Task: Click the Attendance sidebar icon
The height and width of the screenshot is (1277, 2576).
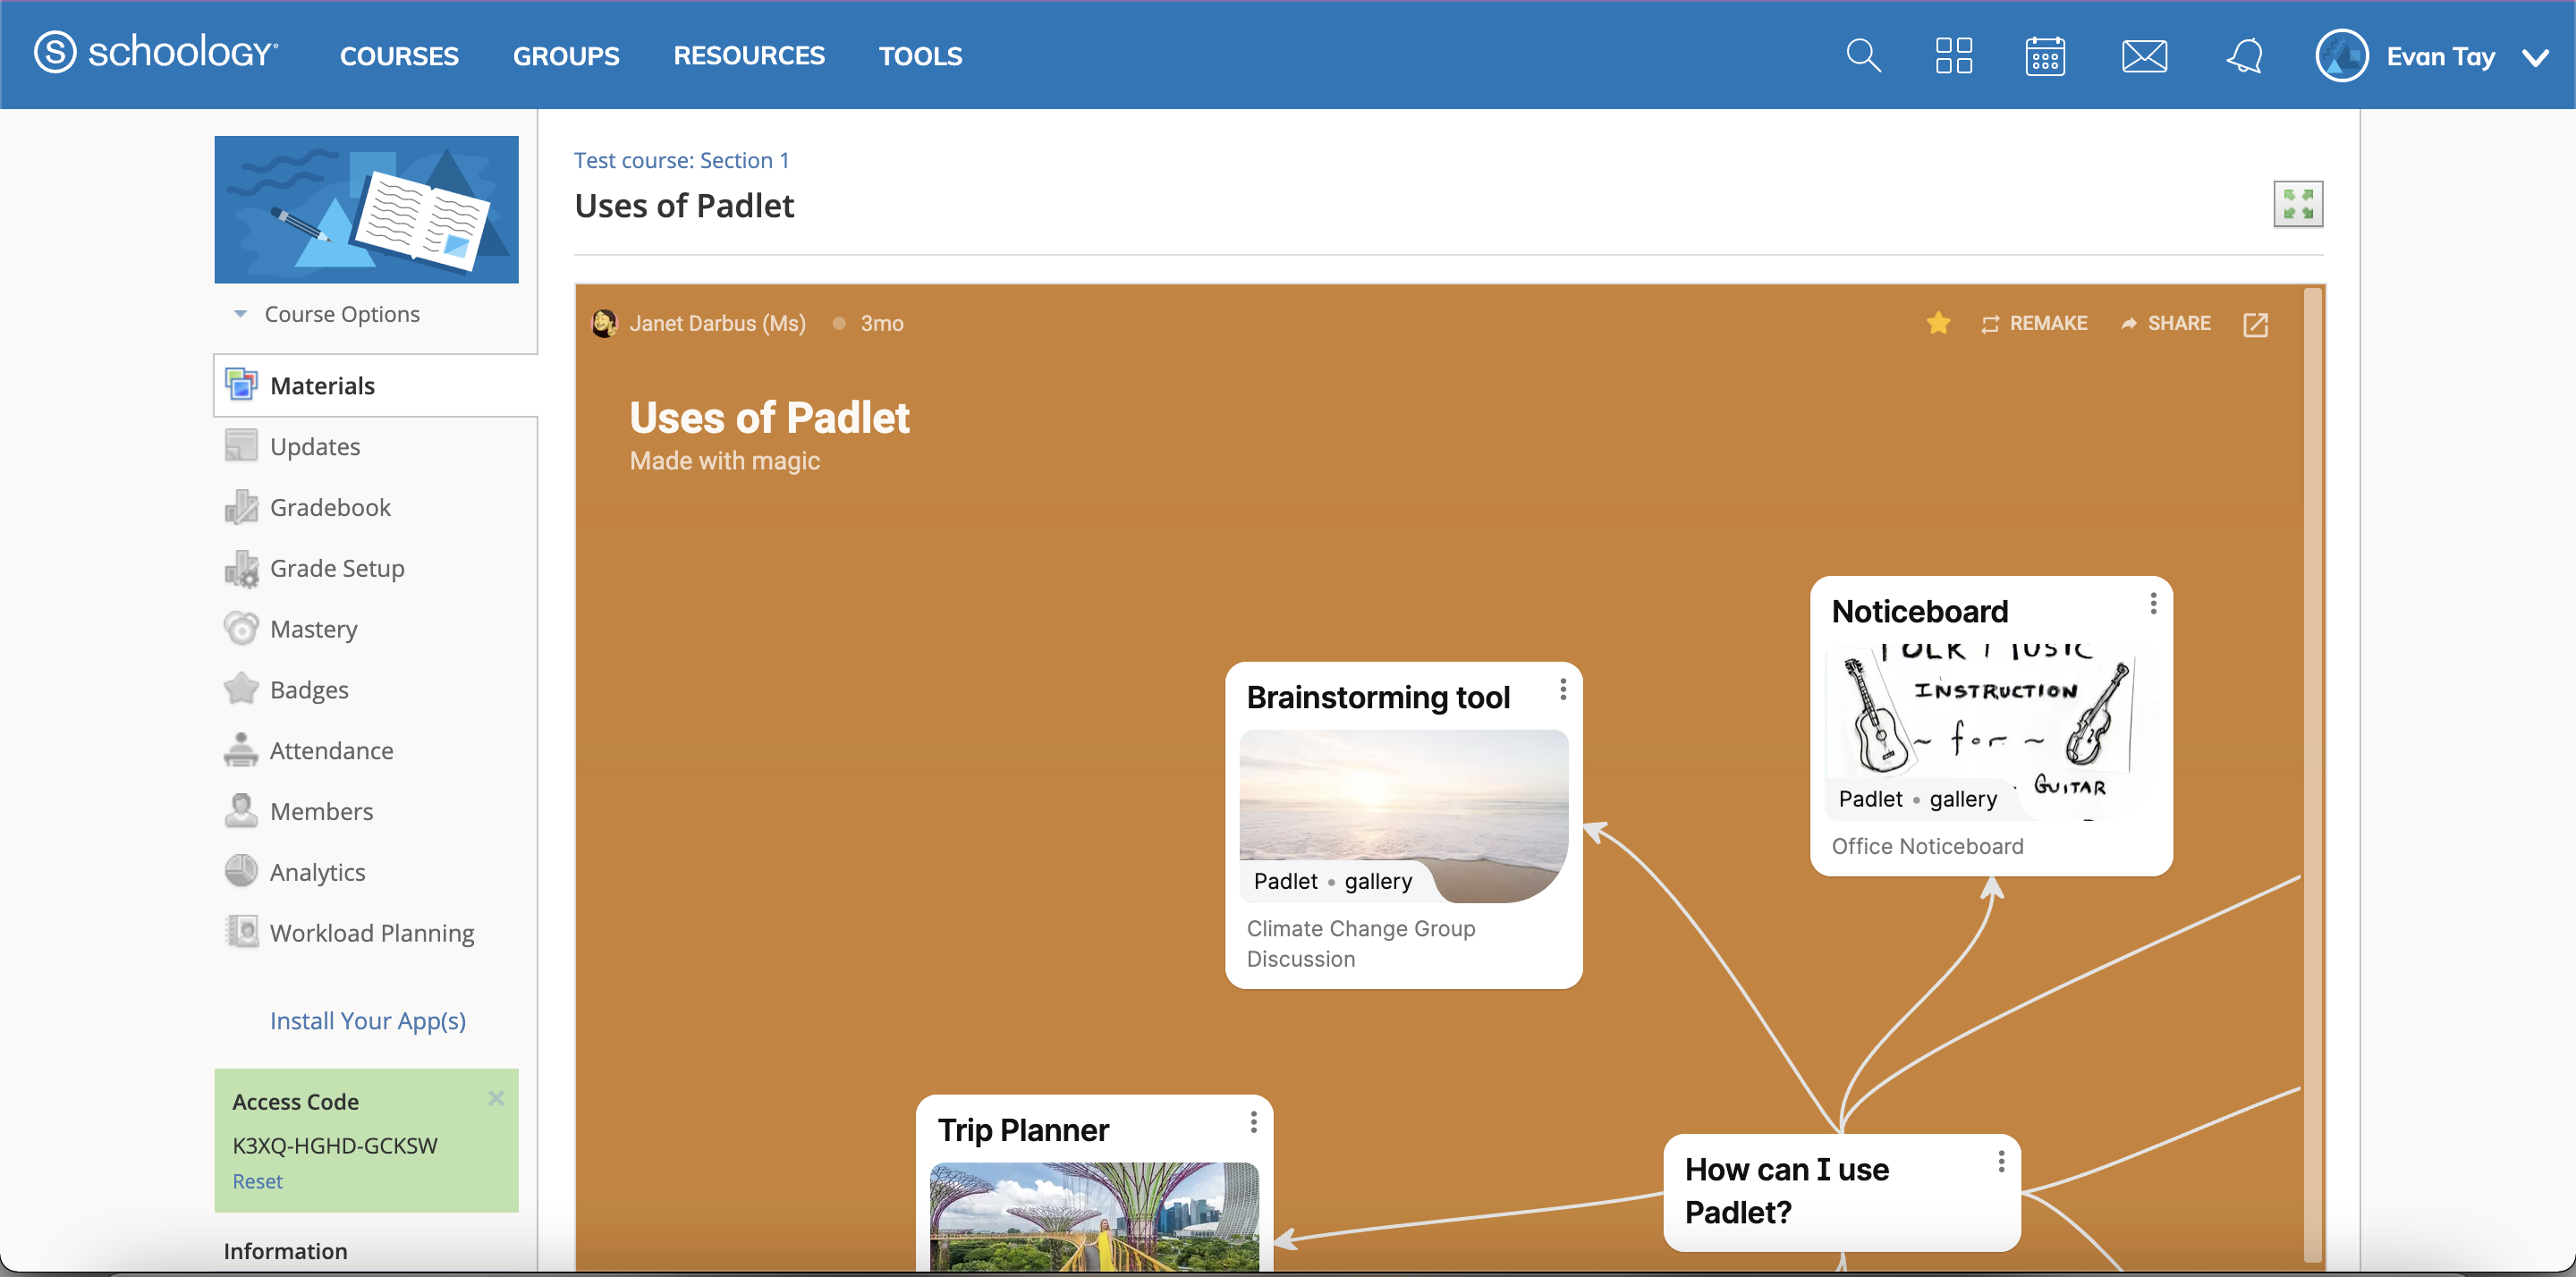Action: pos(241,751)
